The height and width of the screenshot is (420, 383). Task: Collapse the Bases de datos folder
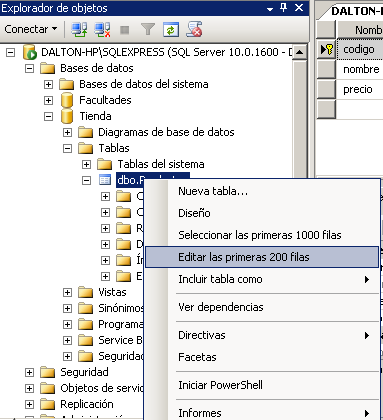(x=30, y=68)
